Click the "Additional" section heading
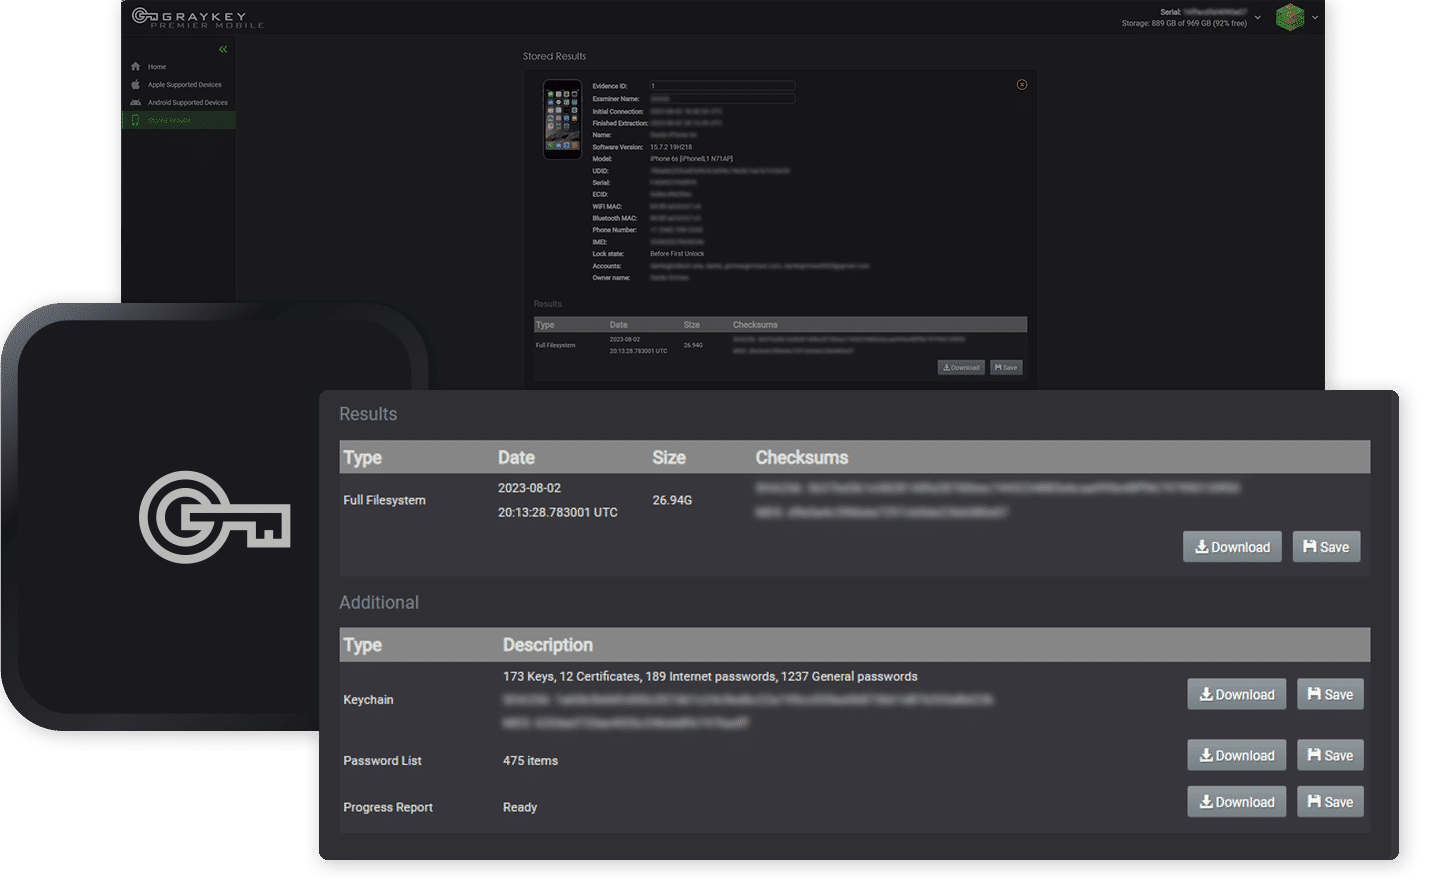 (x=379, y=602)
